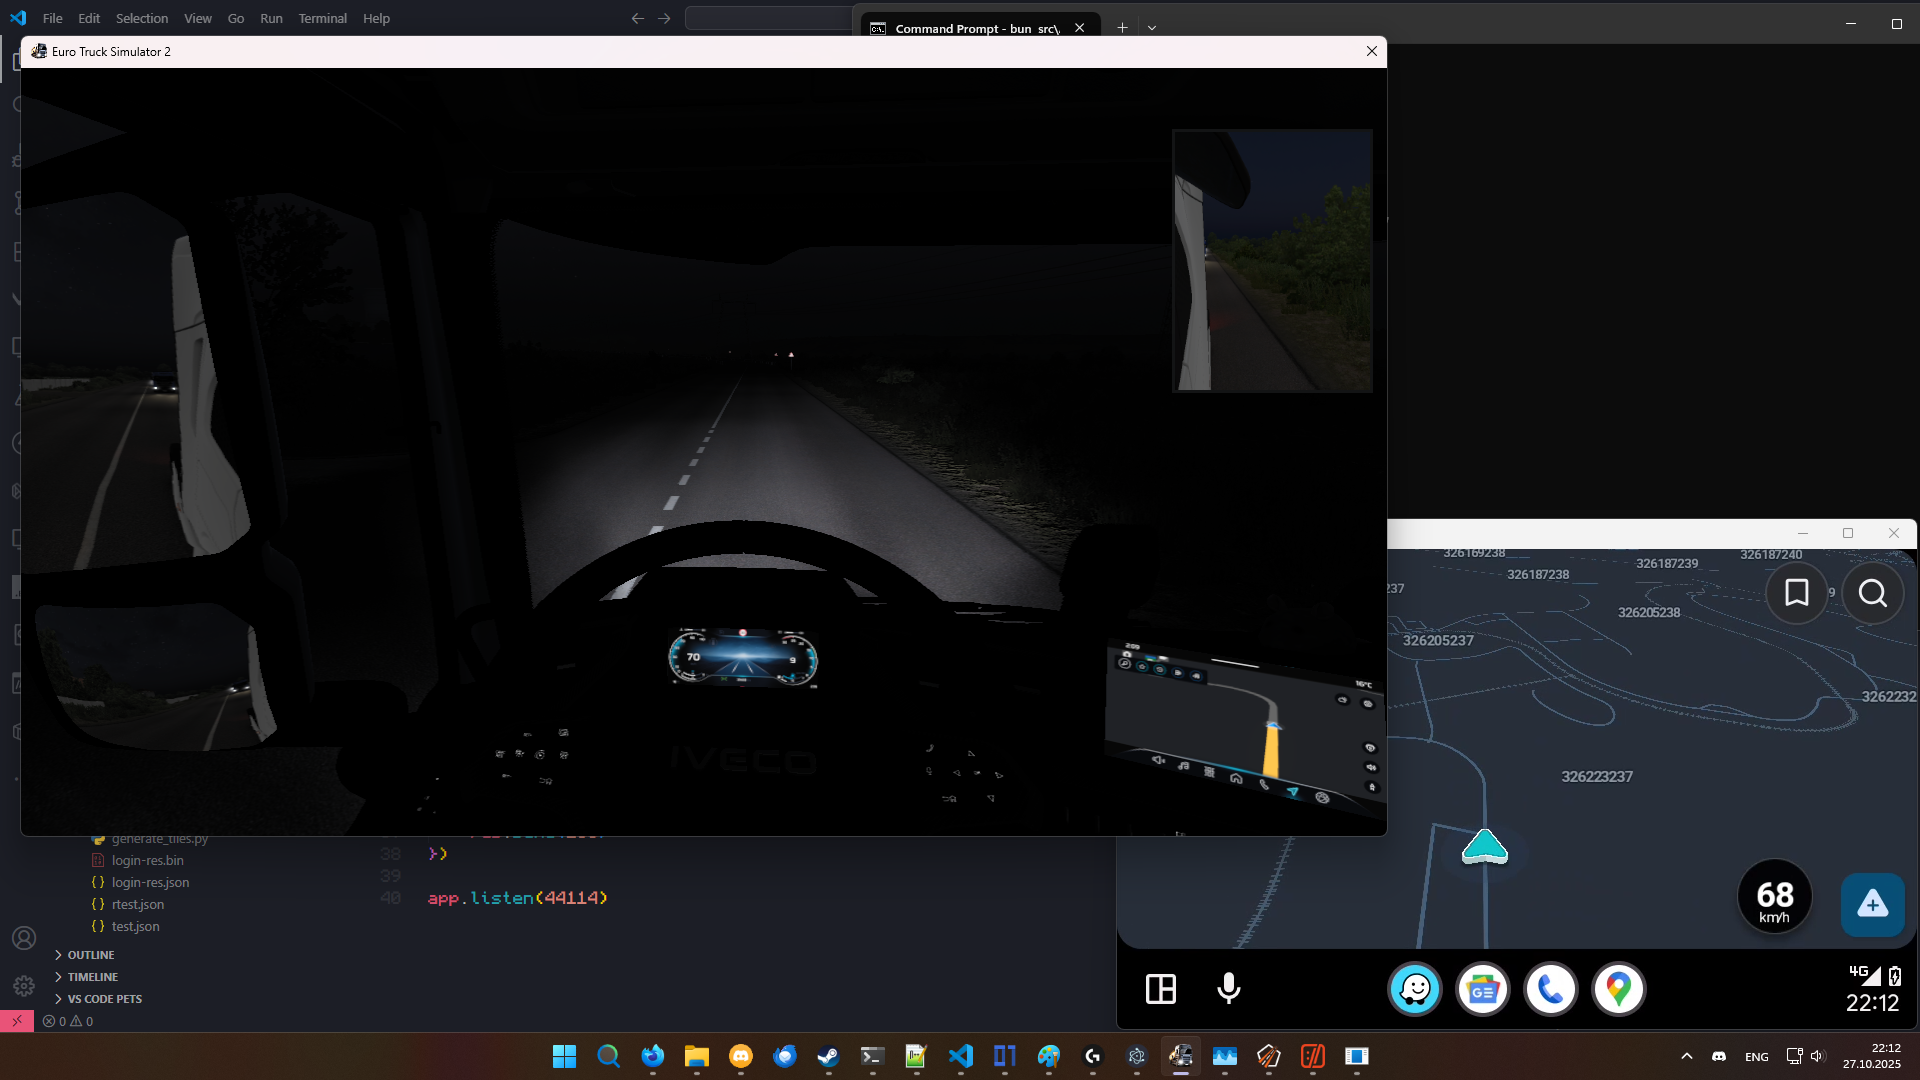Open rtest.json in the explorer
The height and width of the screenshot is (1080, 1920).
[138, 904]
